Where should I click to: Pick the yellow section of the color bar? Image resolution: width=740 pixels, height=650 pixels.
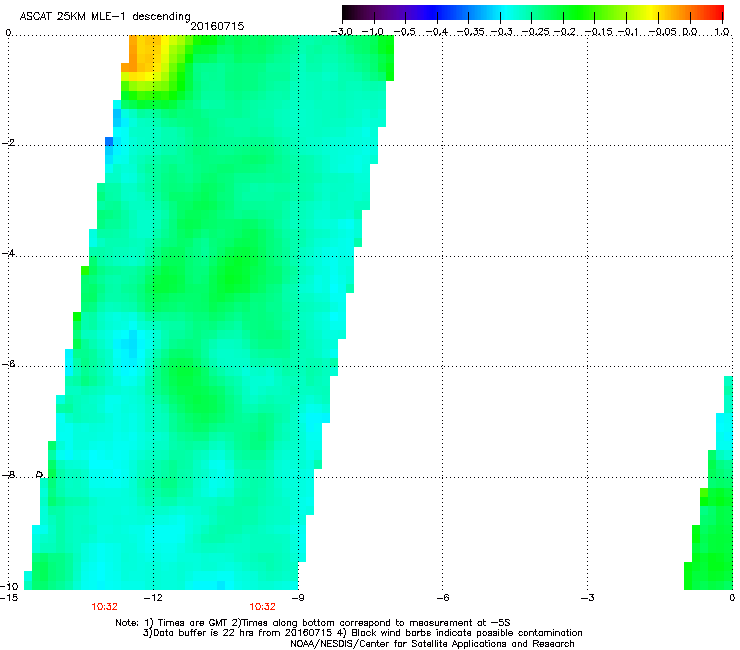pyautogui.click(x=654, y=13)
